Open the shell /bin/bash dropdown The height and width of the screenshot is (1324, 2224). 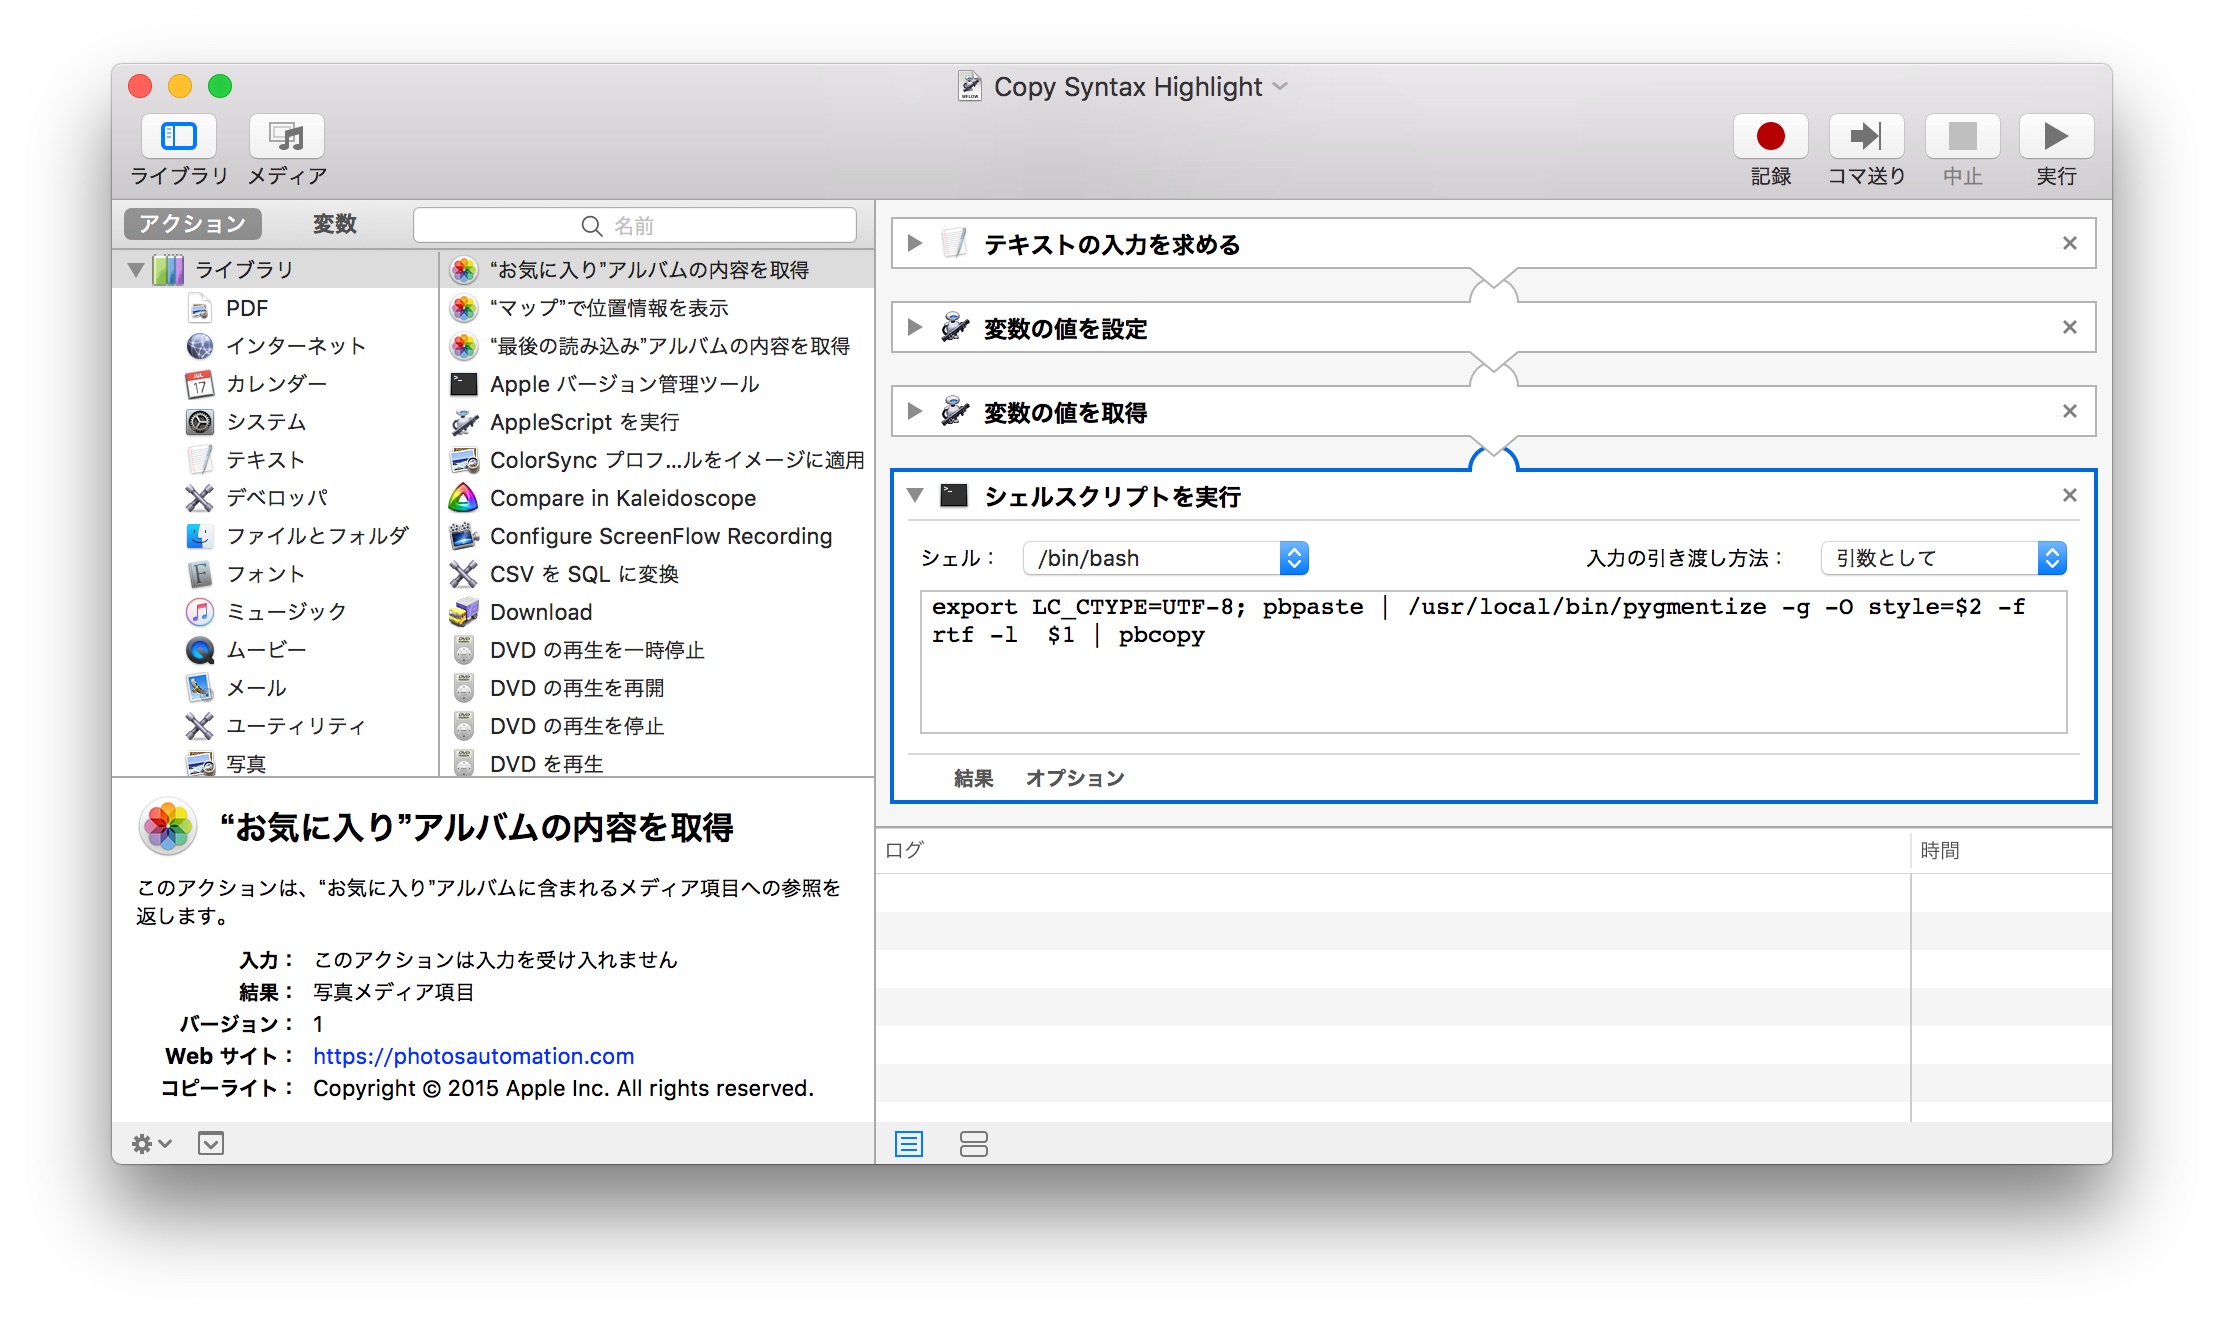point(1165,558)
